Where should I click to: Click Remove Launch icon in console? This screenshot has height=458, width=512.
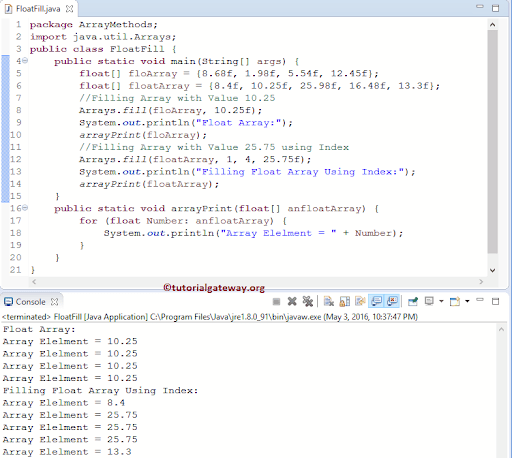292,301
